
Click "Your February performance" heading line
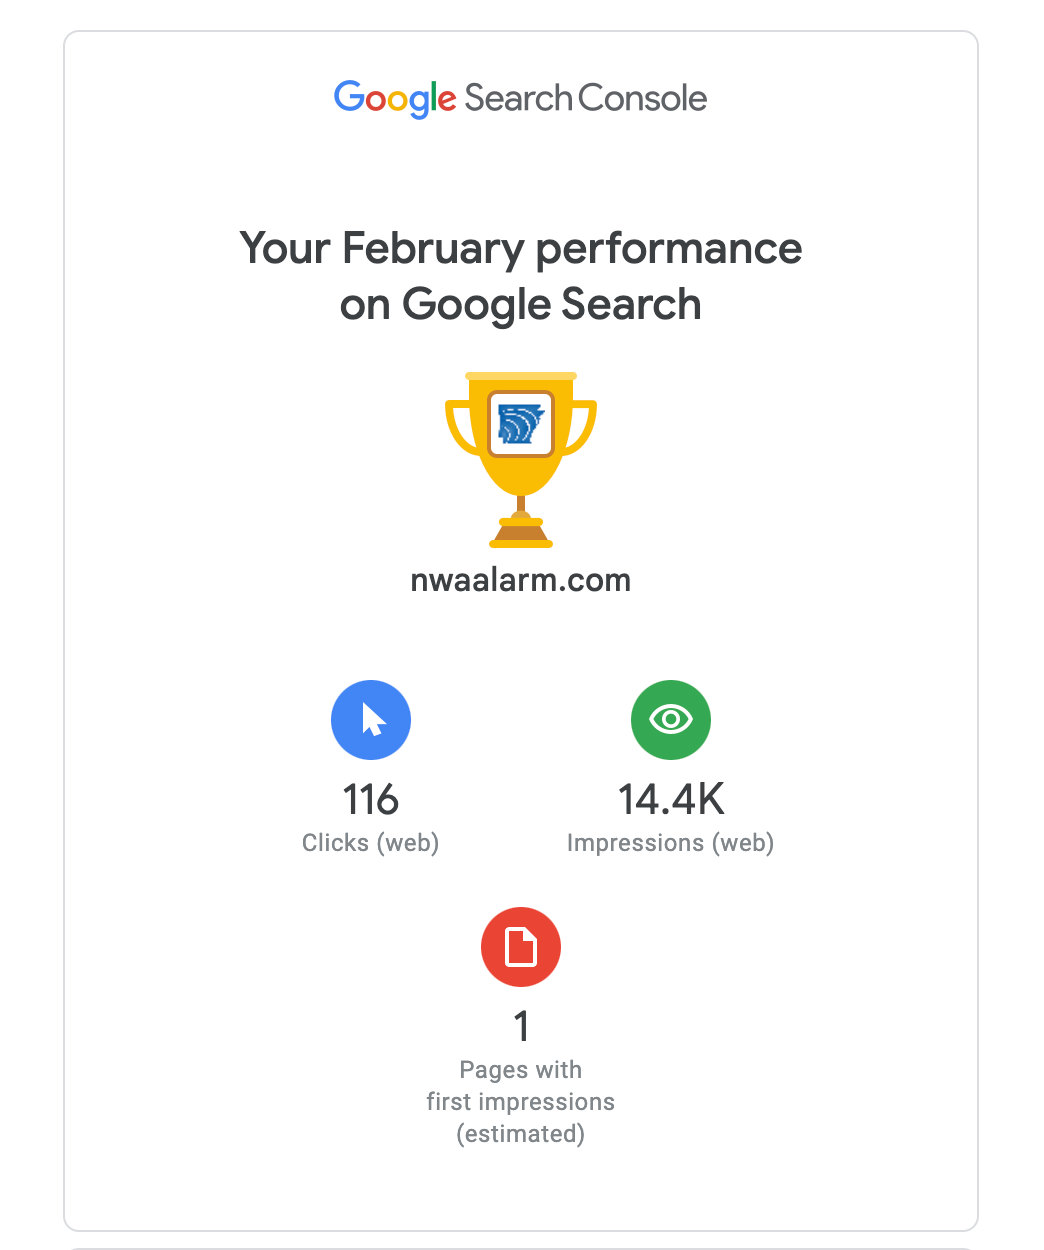[x=521, y=248]
